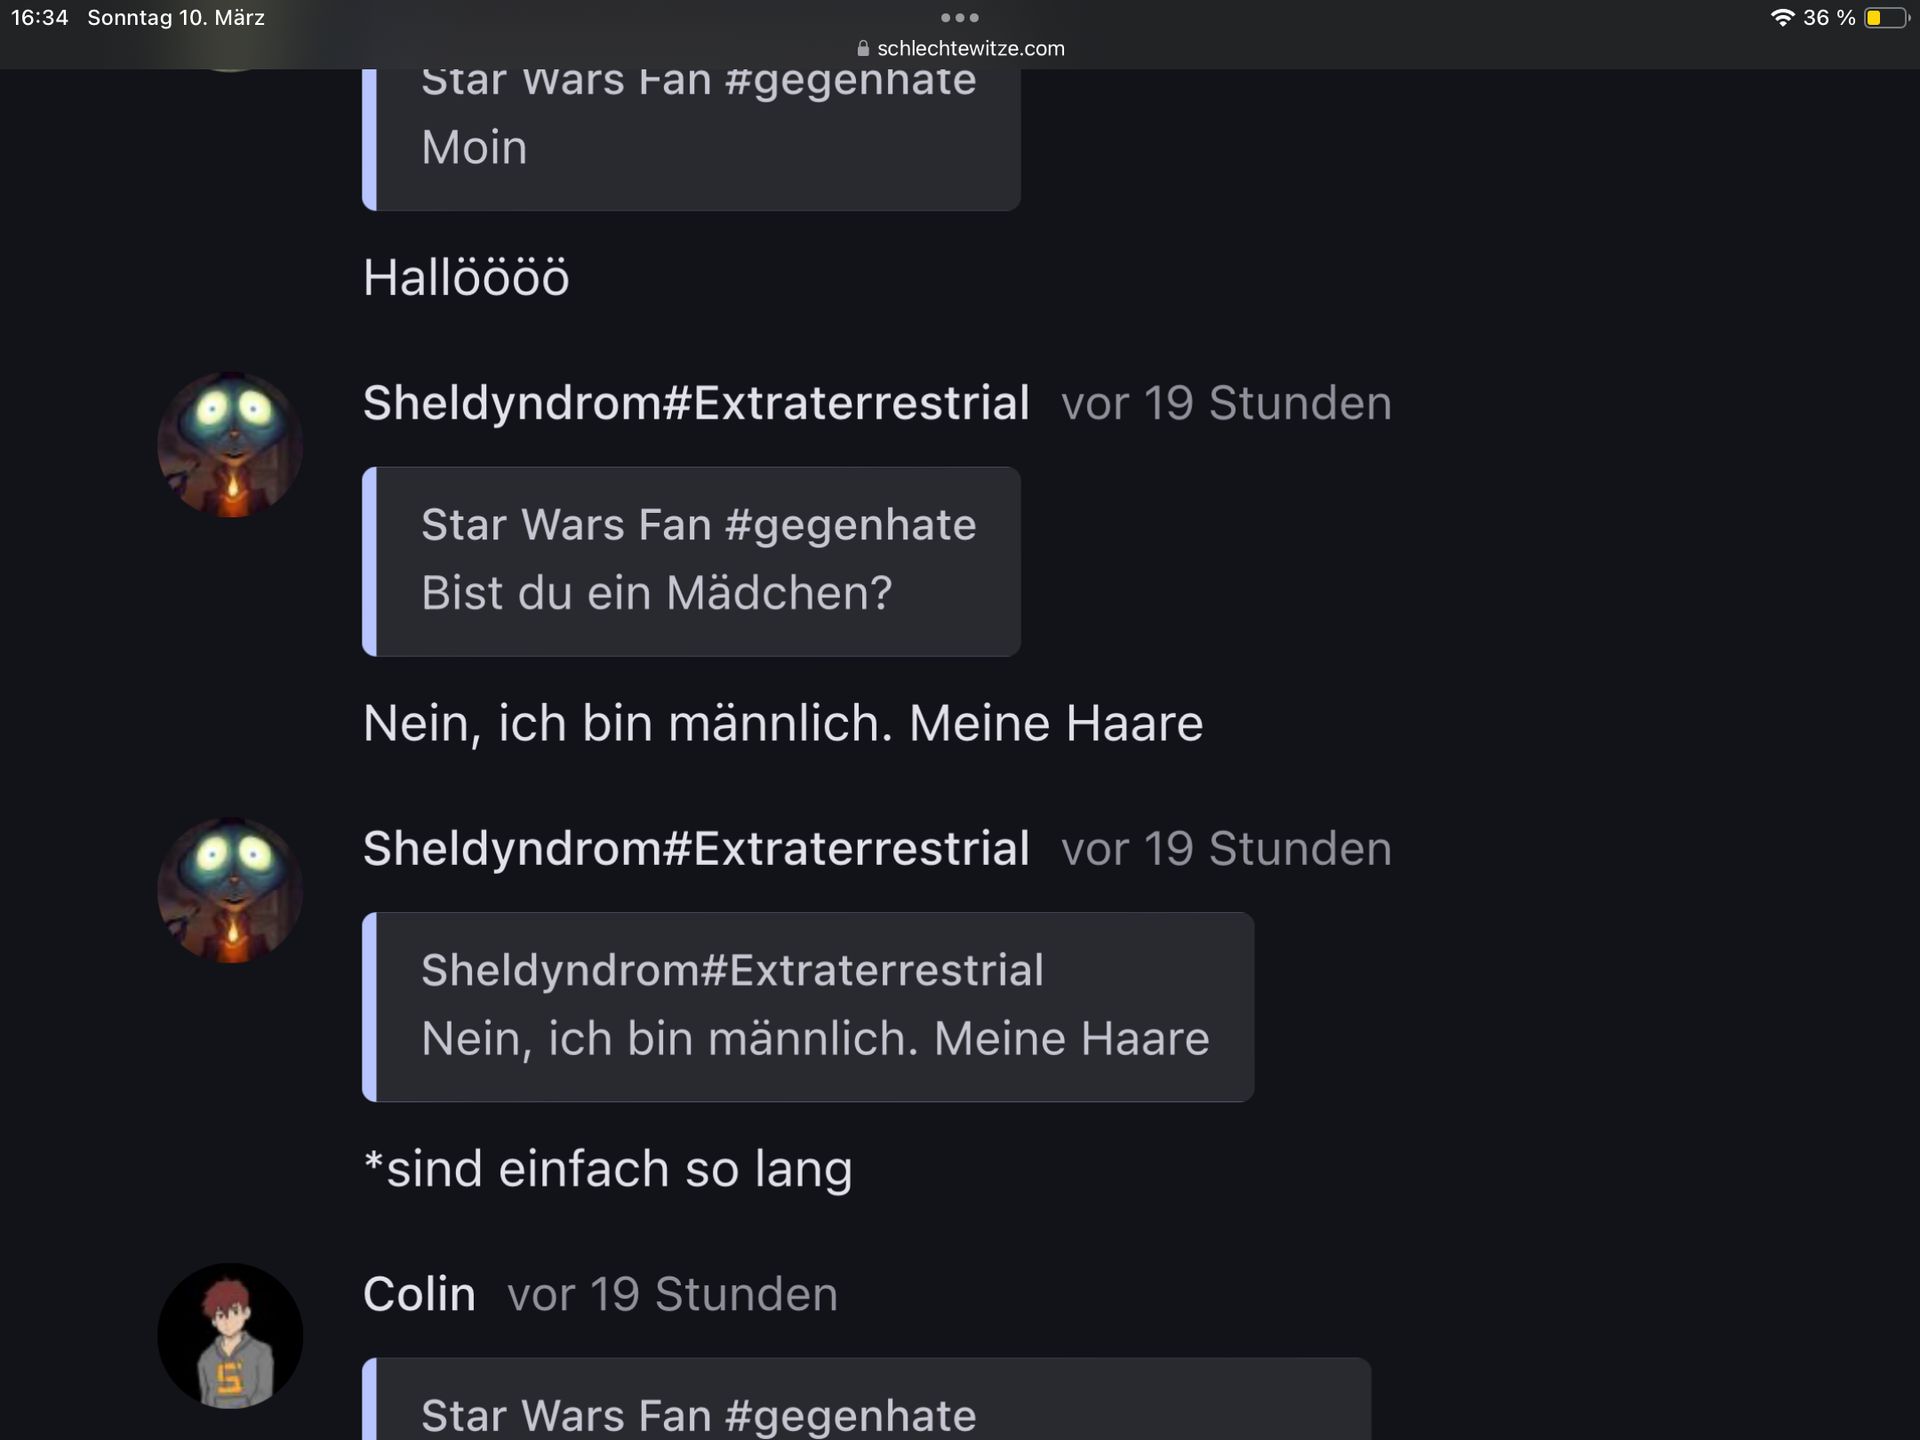Tap the 16:34 clock in status bar
The width and height of the screenshot is (1920, 1440).
point(40,18)
